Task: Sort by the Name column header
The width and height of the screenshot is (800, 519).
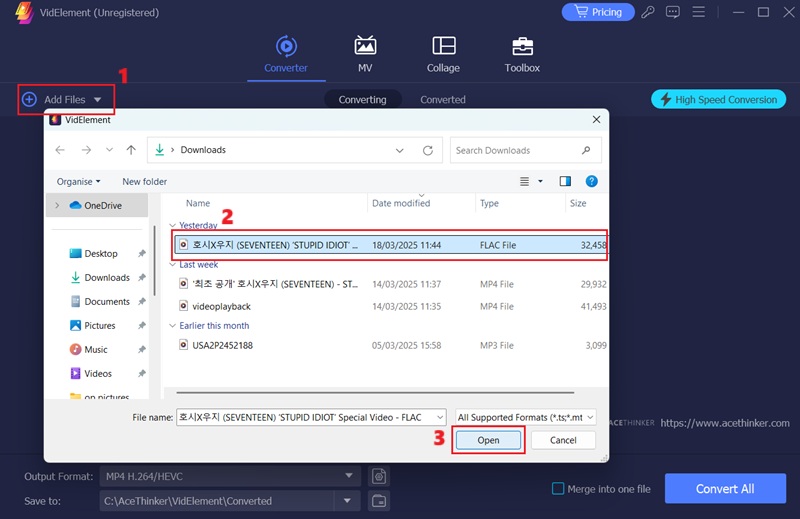Action: 198,203
